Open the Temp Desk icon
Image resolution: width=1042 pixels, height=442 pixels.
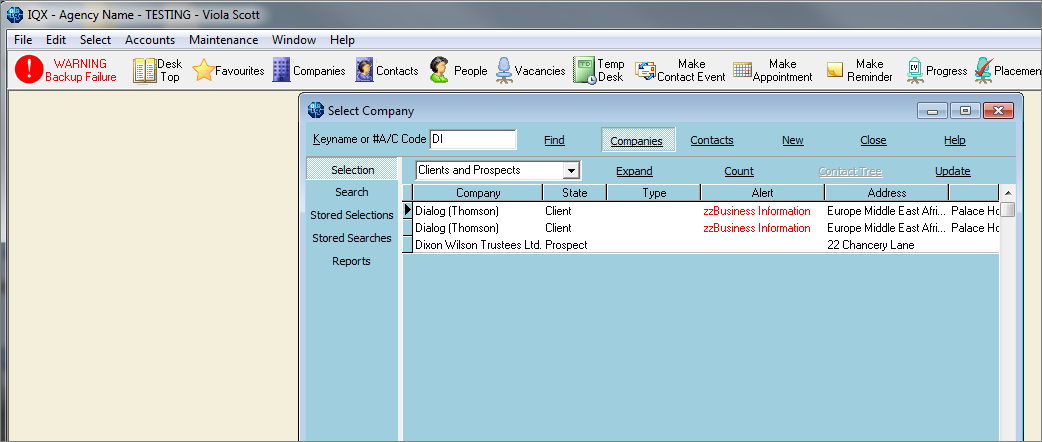click(x=585, y=70)
